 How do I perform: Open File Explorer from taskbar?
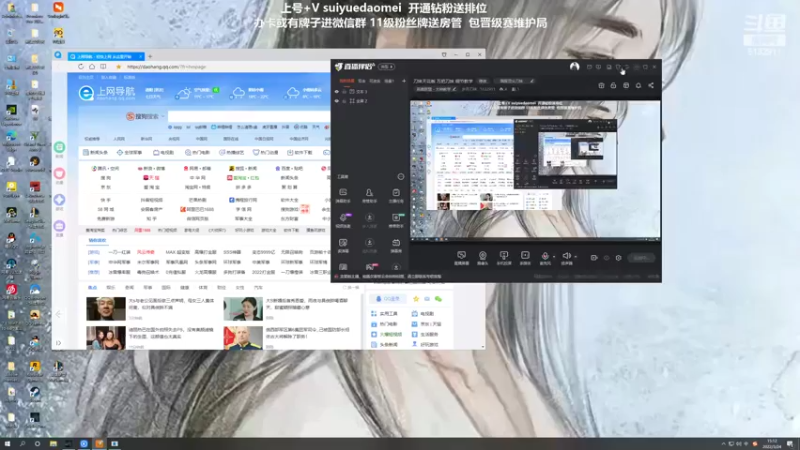53,444
